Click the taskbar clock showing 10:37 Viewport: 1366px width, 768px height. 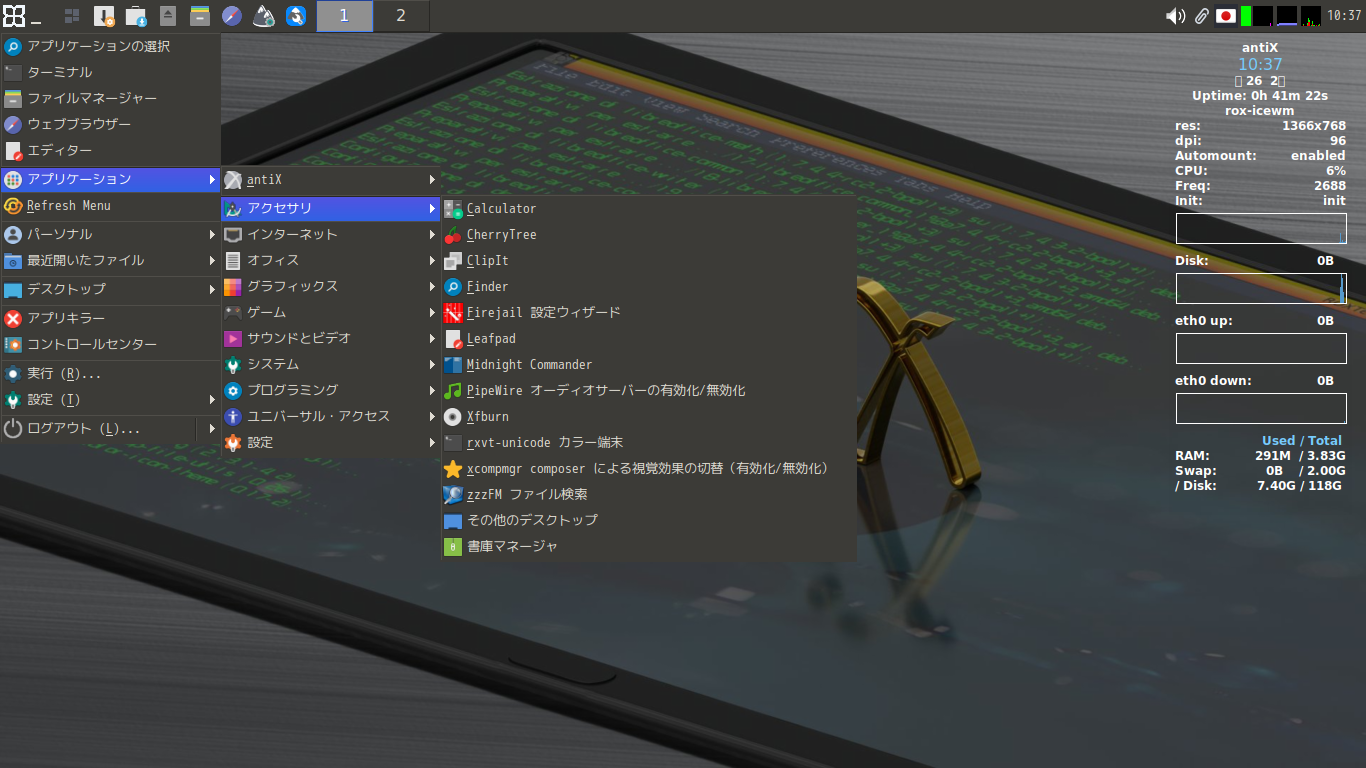tap(1345, 16)
